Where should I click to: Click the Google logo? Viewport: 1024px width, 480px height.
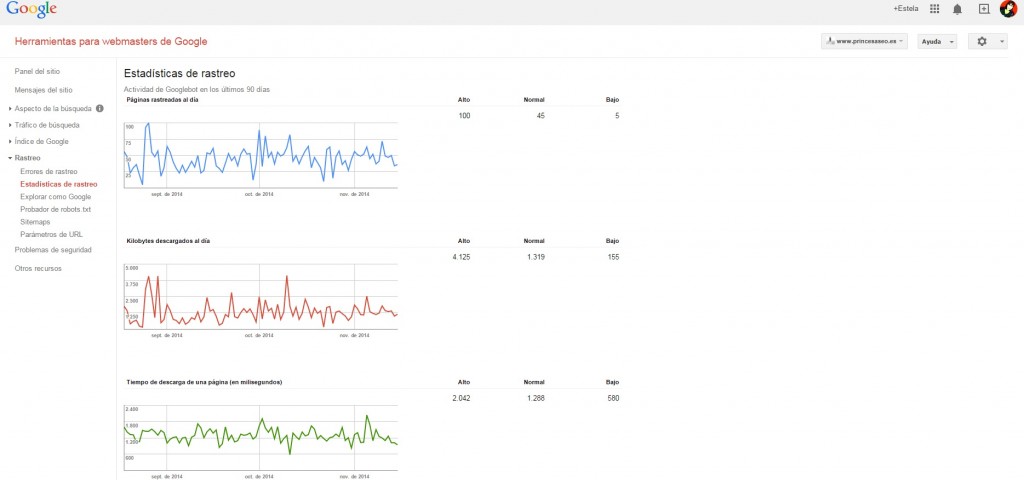[31, 9]
